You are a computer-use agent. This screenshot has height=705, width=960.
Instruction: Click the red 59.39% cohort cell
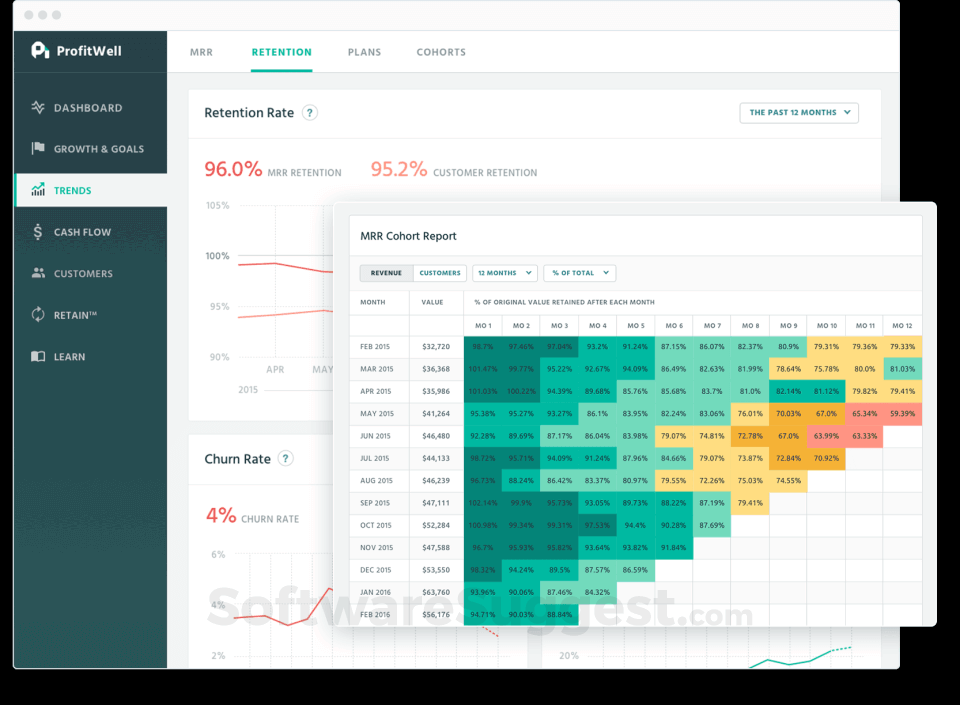tap(902, 414)
